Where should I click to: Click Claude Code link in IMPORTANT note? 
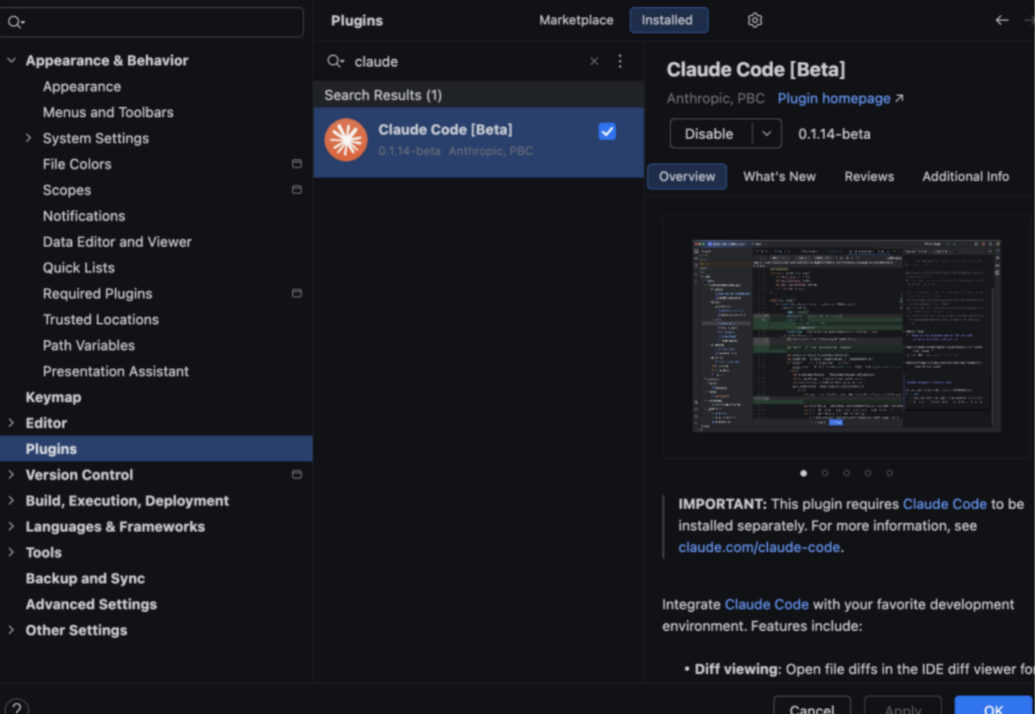(945, 504)
